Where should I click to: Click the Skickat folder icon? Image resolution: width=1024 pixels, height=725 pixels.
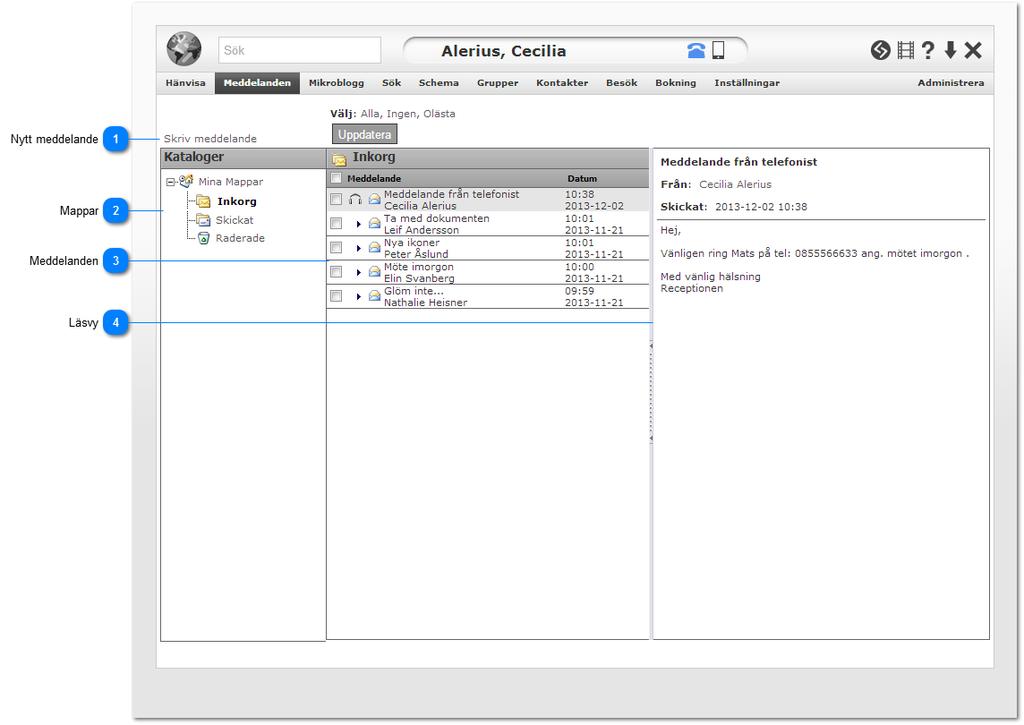tap(204, 219)
